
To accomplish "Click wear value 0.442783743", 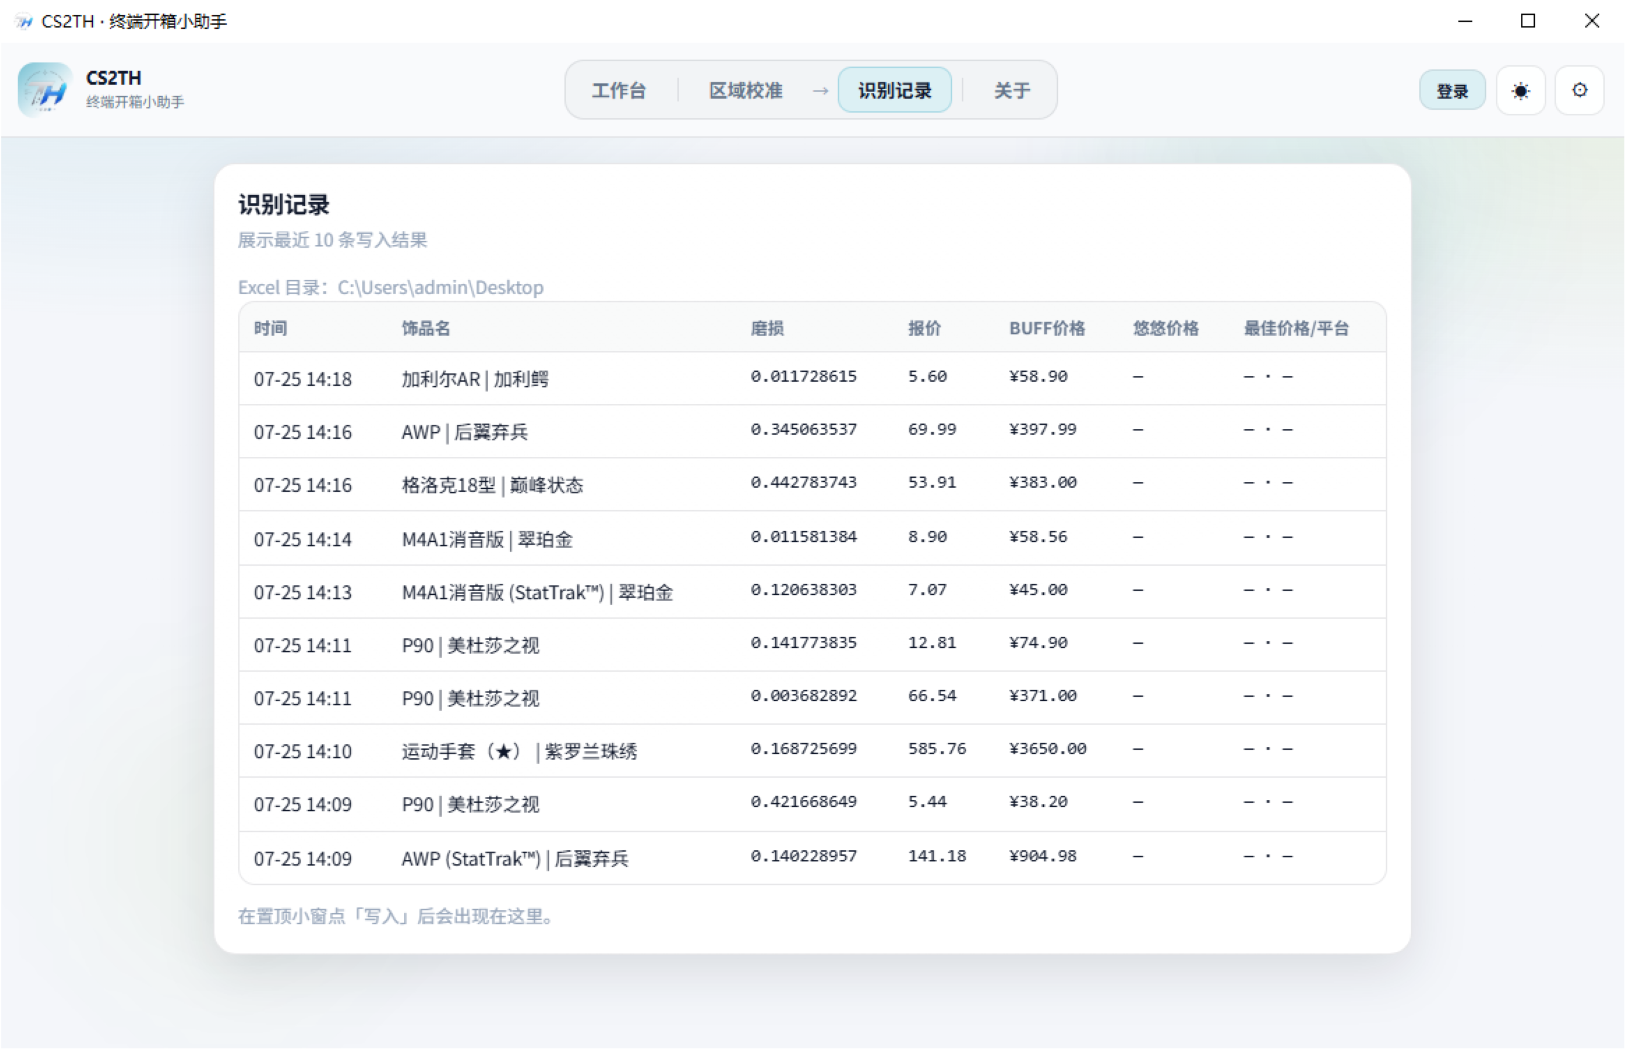I will 803,483.
